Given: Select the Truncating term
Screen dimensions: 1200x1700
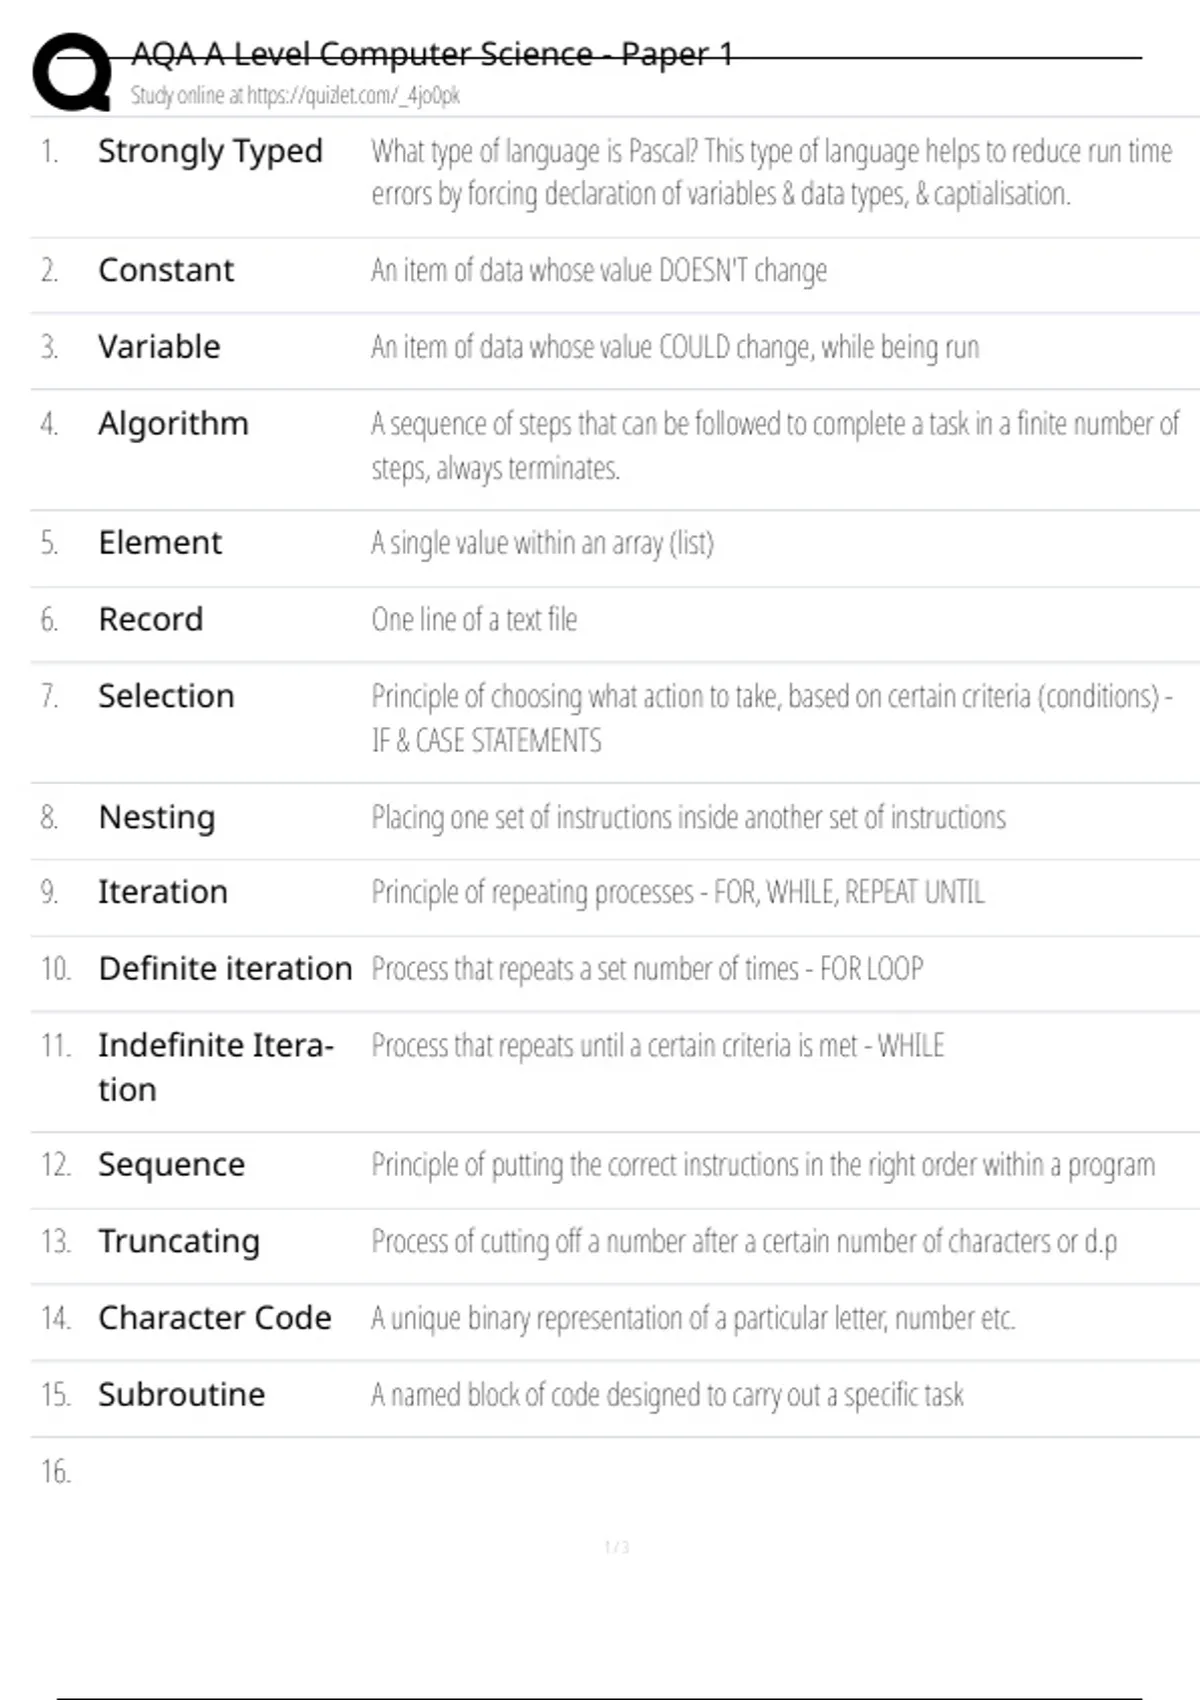Looking at the screenshot, I should pyautogui.click(x=179, y=1241).
